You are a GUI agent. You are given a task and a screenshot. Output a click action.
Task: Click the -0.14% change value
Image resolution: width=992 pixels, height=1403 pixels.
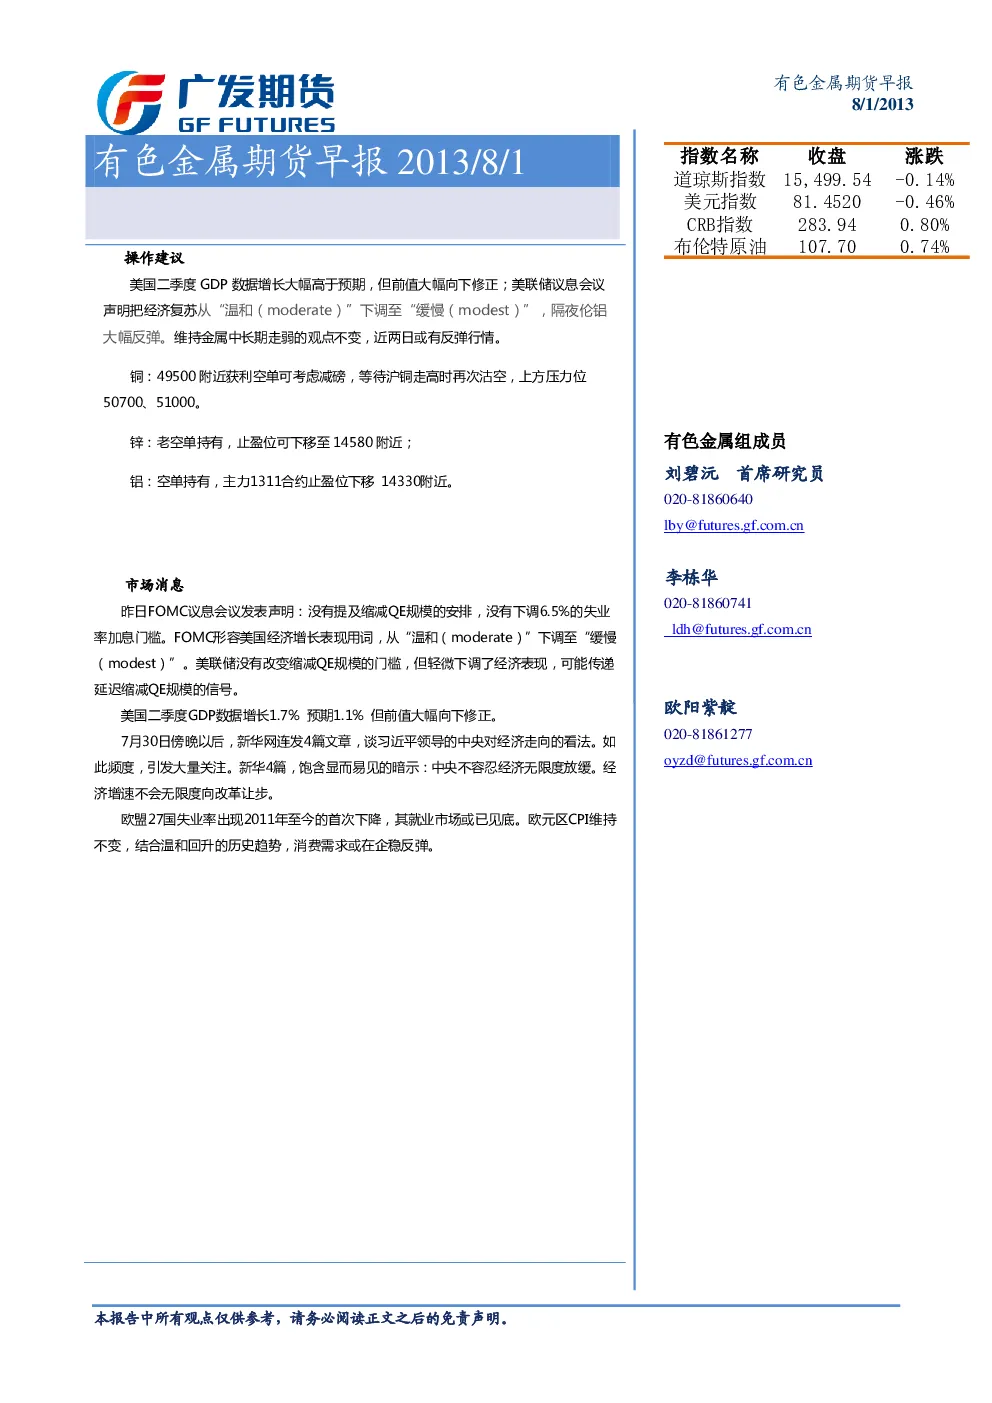(925, 180)
